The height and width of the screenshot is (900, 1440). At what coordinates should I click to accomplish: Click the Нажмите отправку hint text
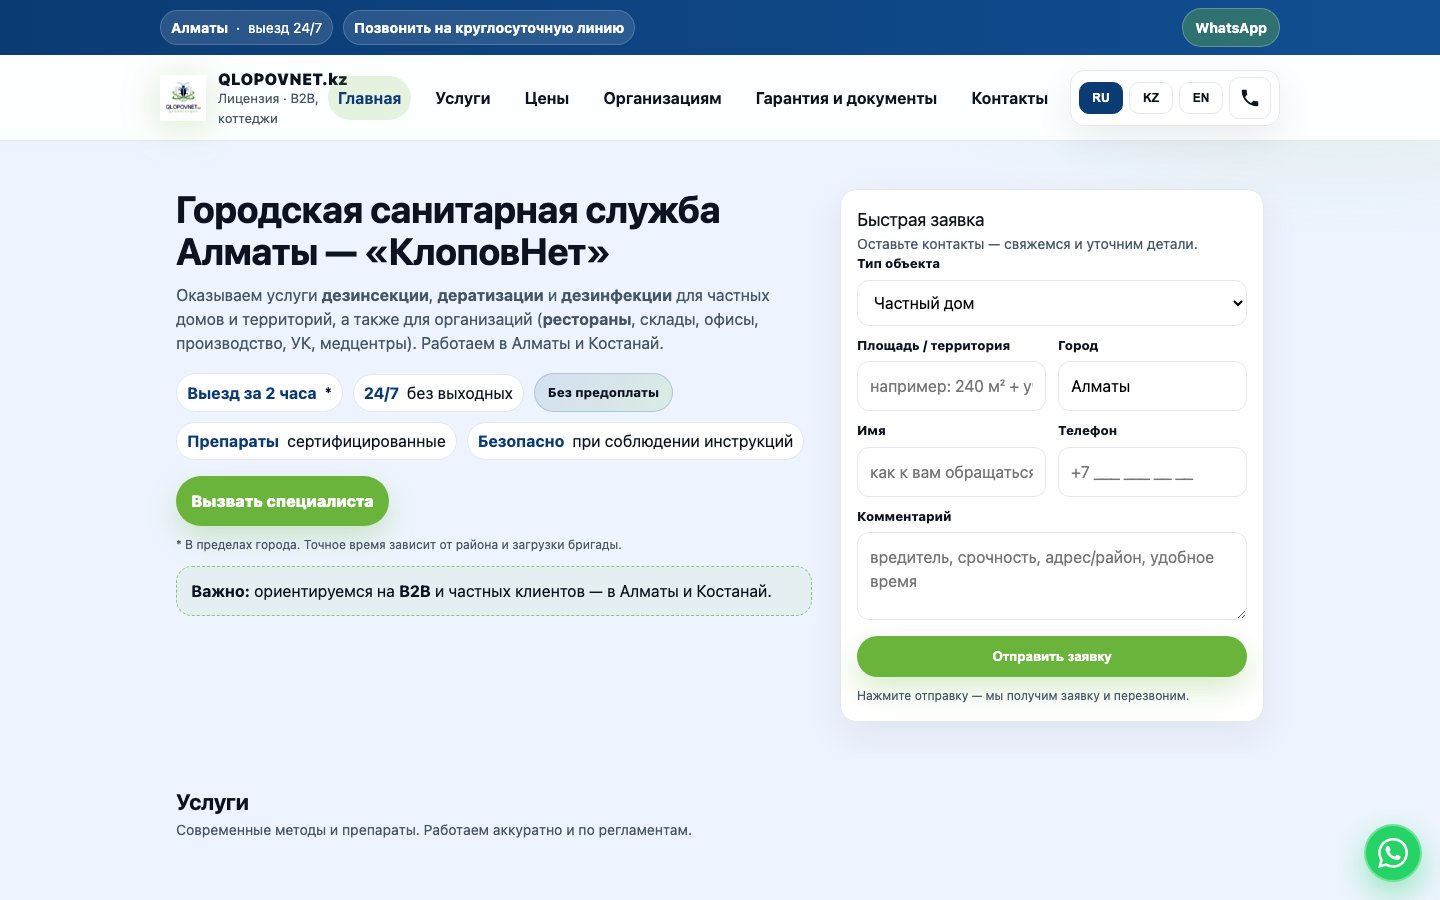1023,696
